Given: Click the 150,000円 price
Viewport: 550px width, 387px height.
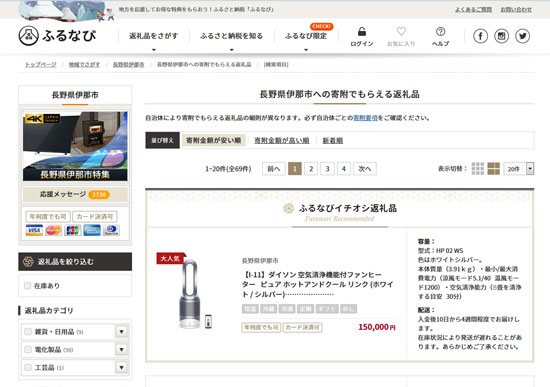Looking at the screenshot, I should pyautogui.click(x=377, y=327).
